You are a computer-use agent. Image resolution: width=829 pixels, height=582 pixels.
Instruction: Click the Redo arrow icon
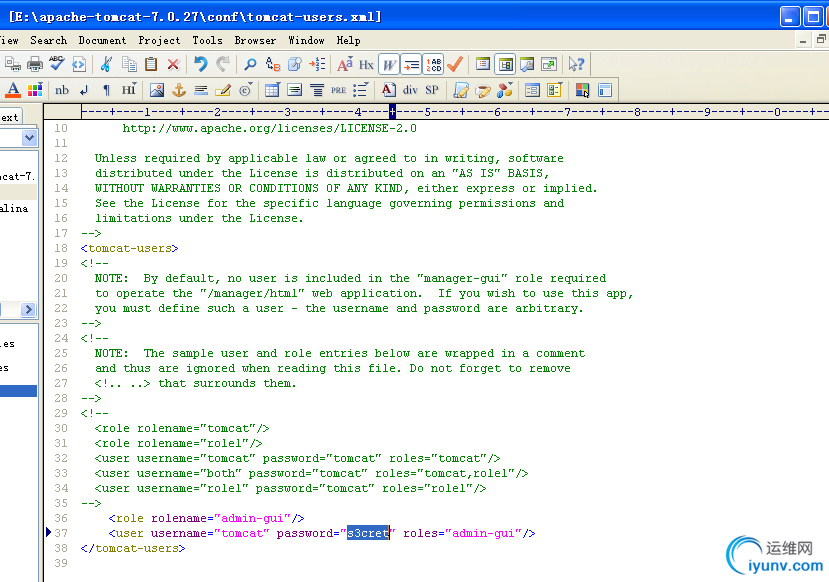click(x=223, y=64)
